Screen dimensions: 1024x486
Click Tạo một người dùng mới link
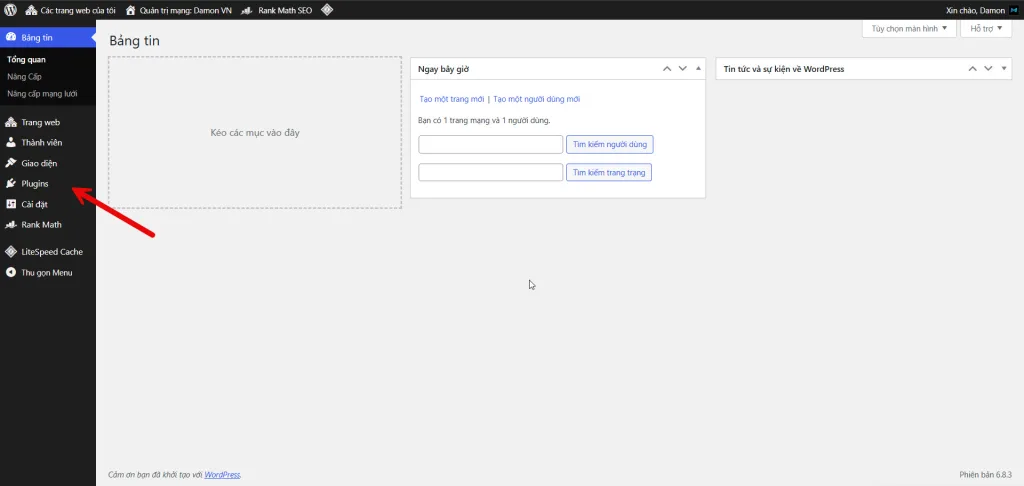pos(536,99)
